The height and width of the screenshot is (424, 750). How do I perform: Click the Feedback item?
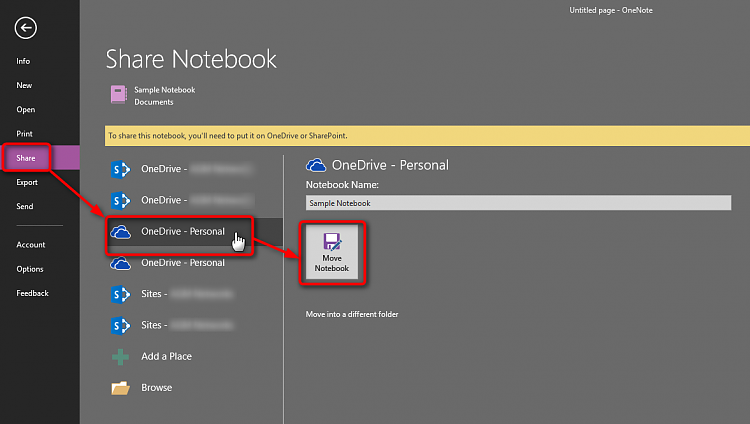click(33, 293)
